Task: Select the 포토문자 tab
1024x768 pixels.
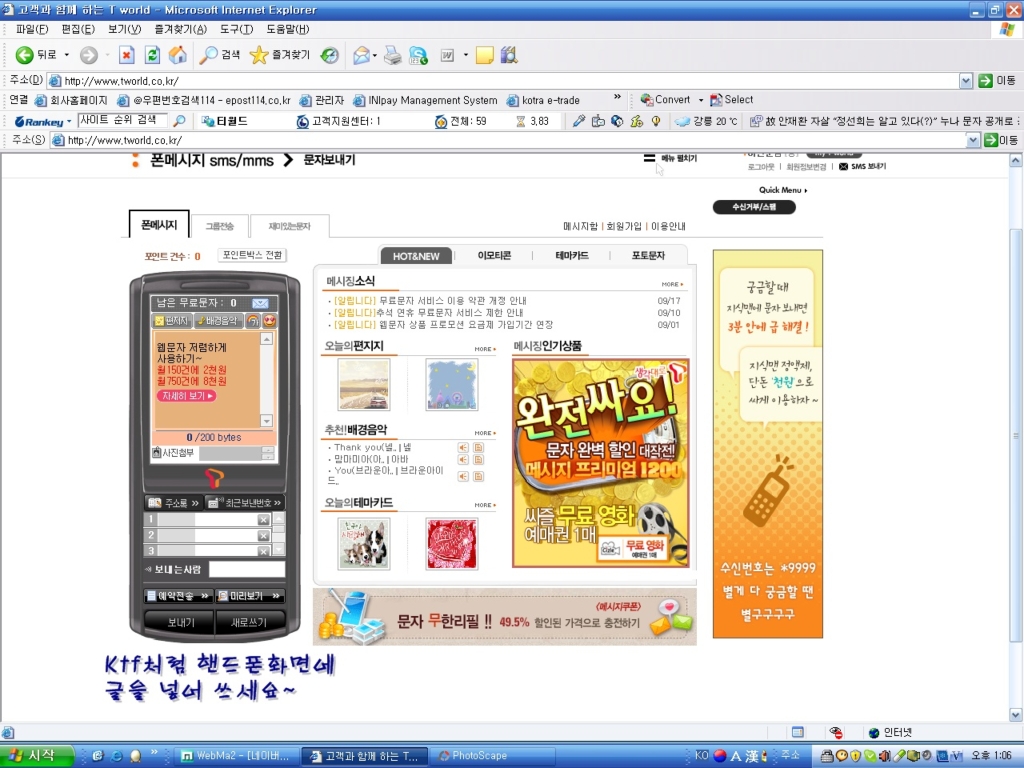Action: 648,255
